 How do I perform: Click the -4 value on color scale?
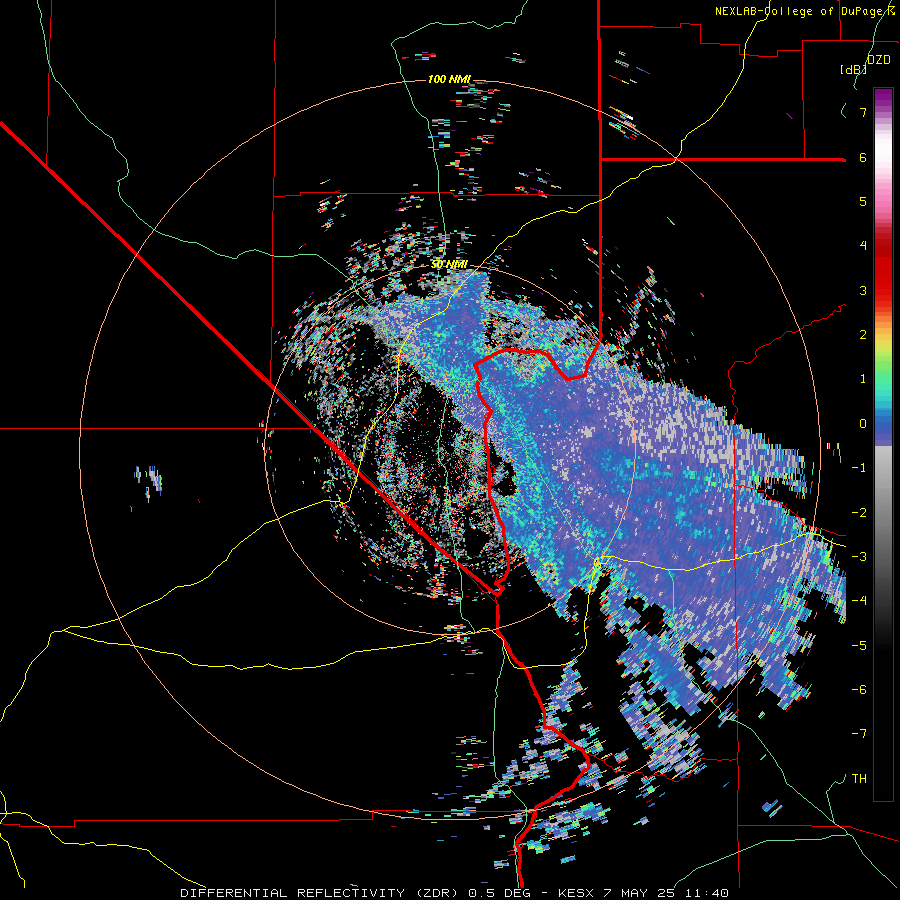coord(859,601)
